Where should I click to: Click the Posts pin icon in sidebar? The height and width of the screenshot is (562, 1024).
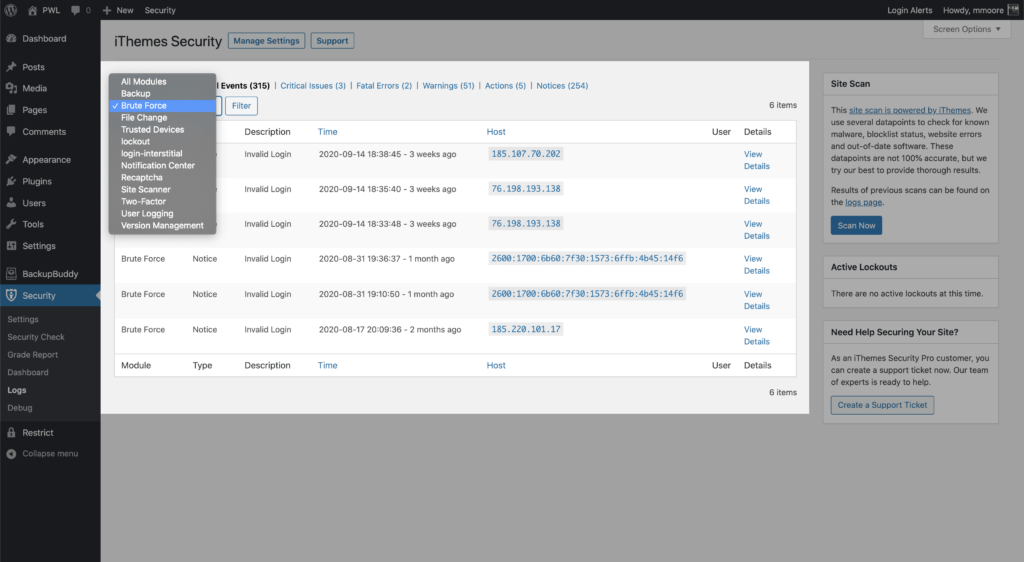coord(11,67)
